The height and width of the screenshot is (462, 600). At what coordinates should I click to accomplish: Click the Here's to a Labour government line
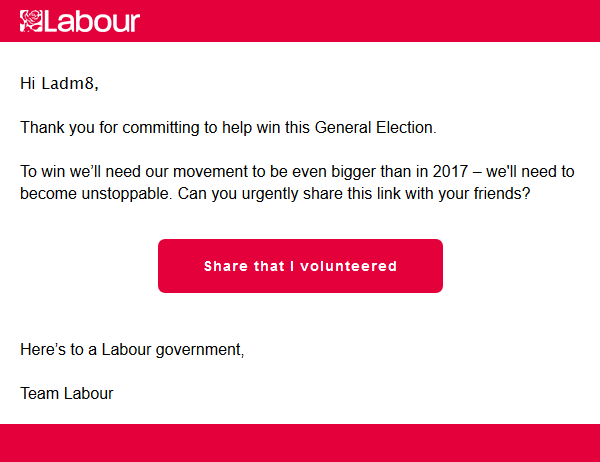(x=132, y=350)
